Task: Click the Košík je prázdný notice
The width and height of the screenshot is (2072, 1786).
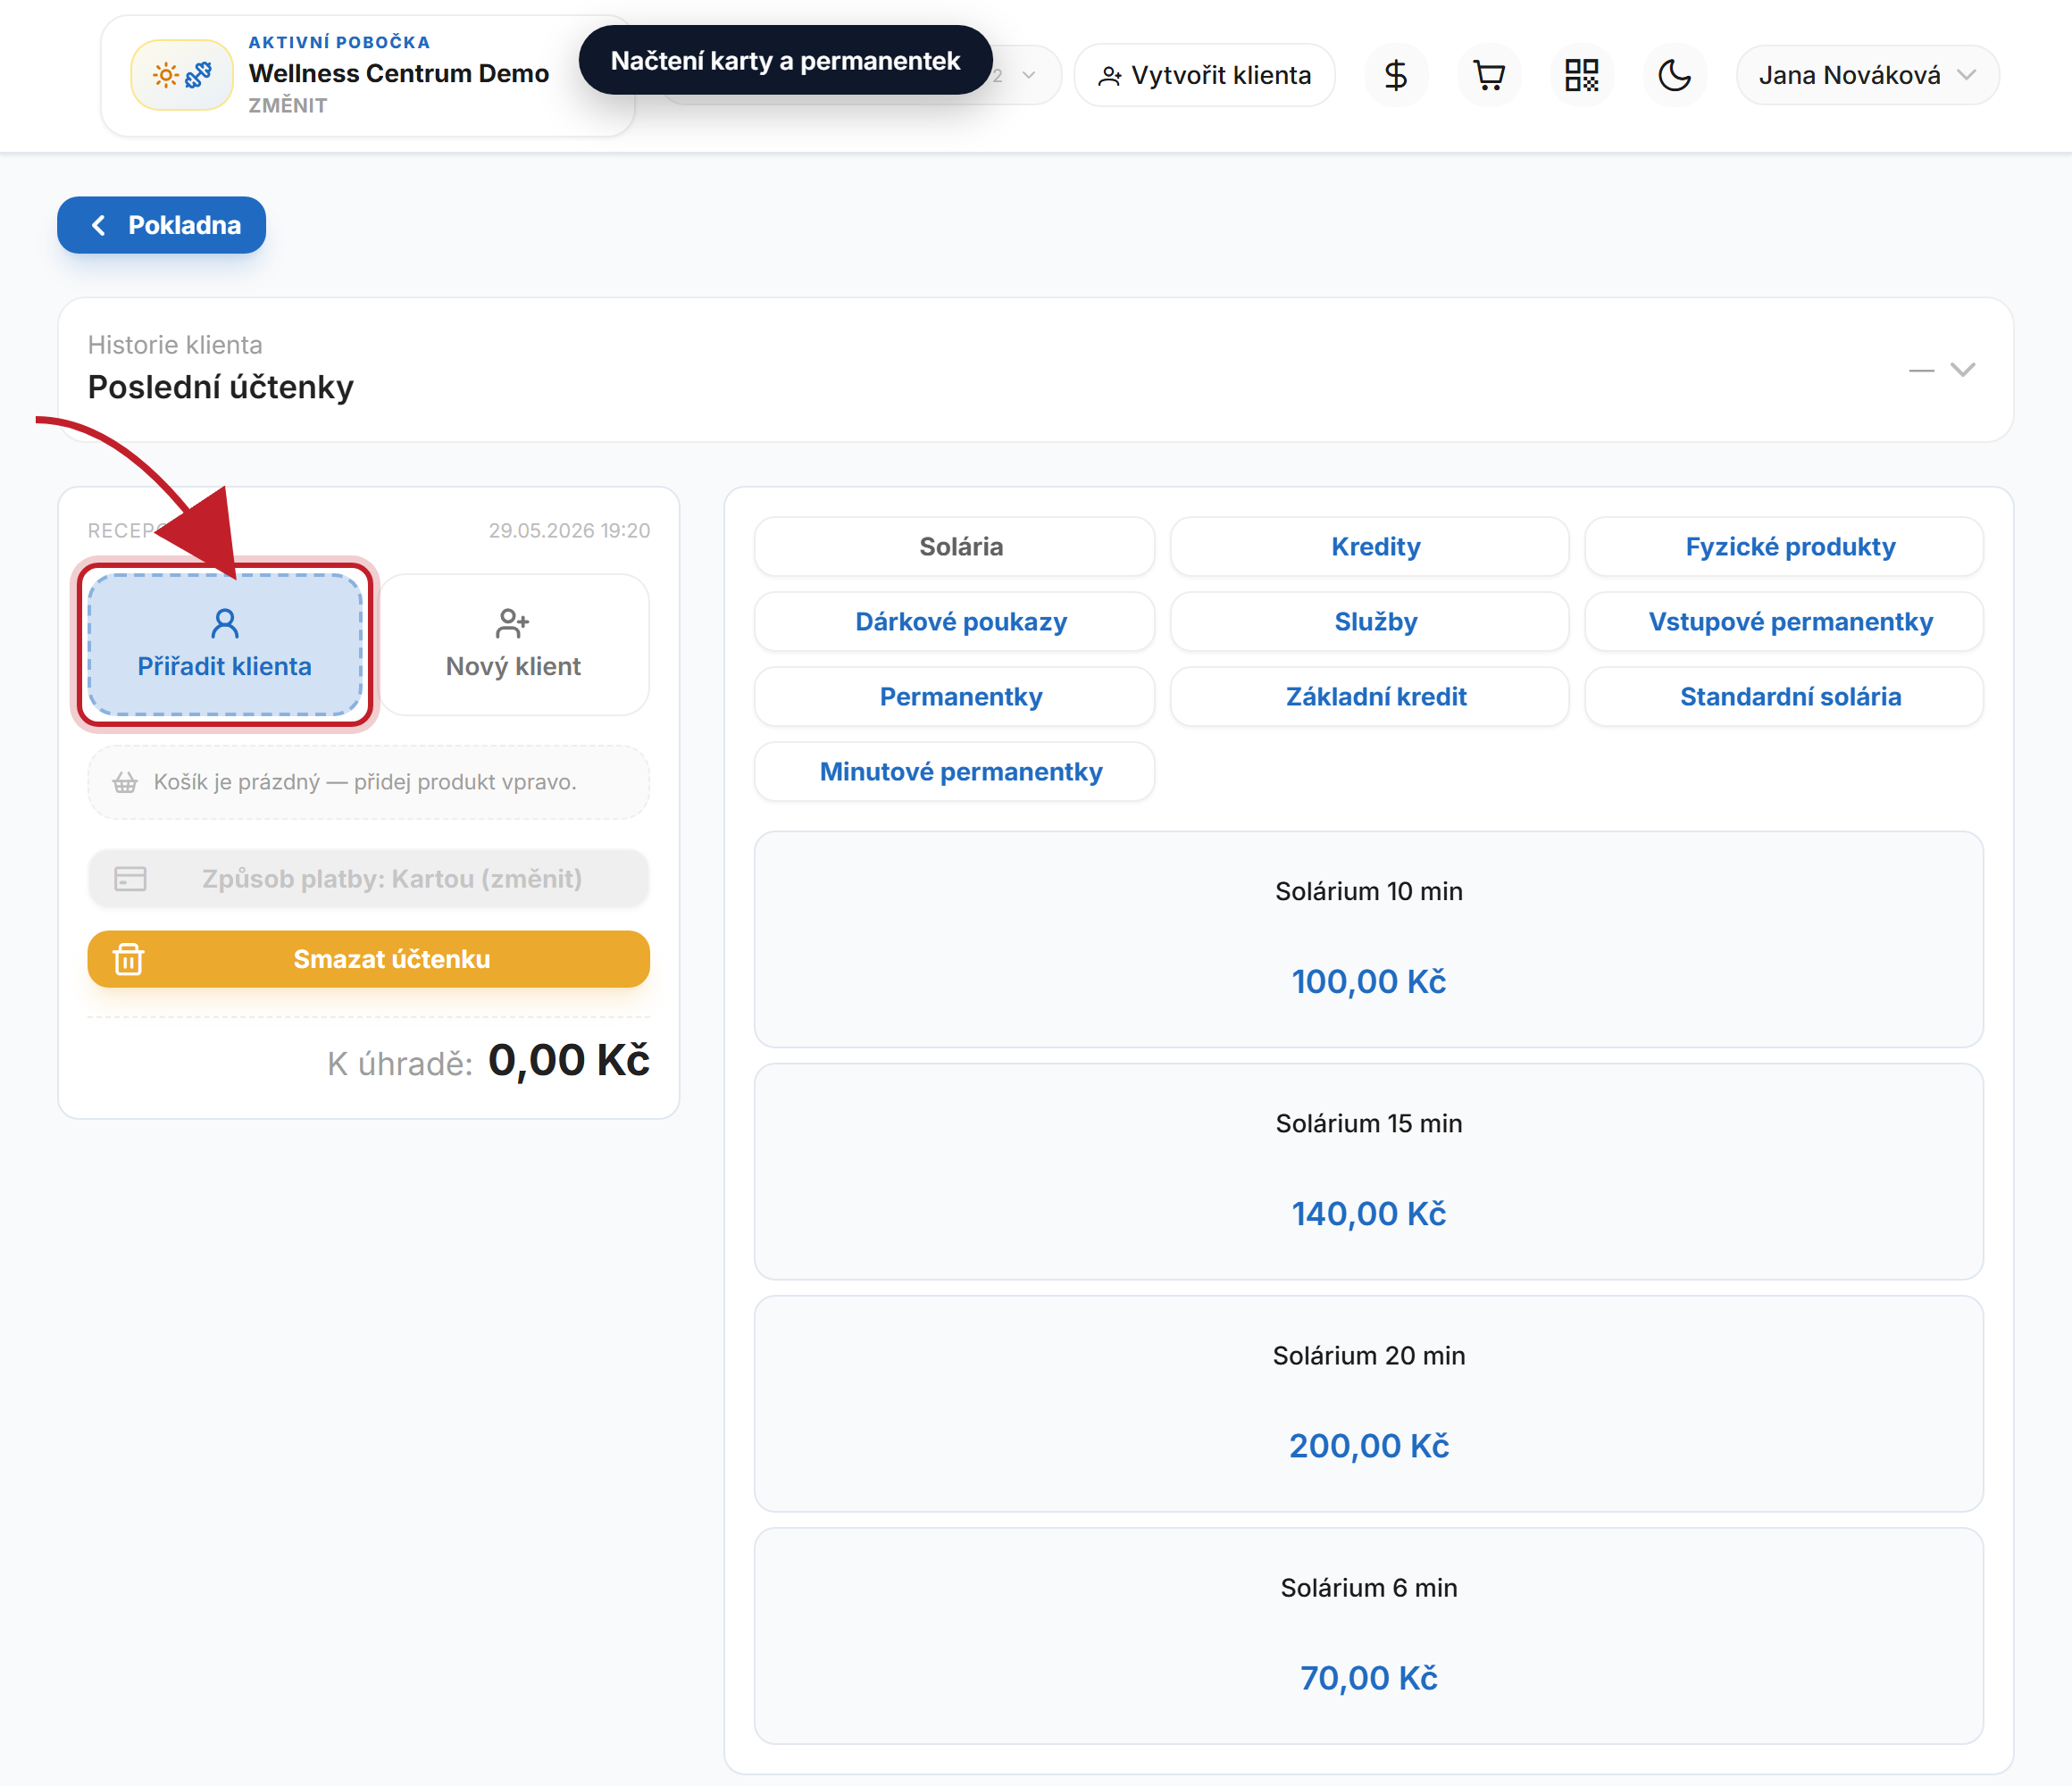Action: (369, 783)
